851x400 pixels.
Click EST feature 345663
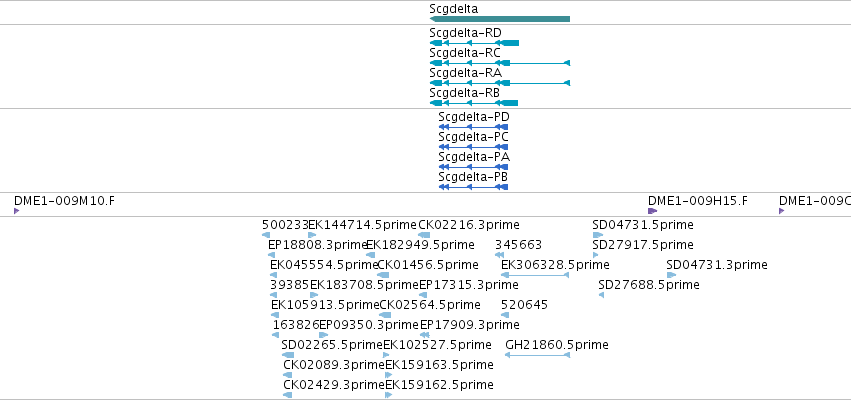click(x=499, y=255)
